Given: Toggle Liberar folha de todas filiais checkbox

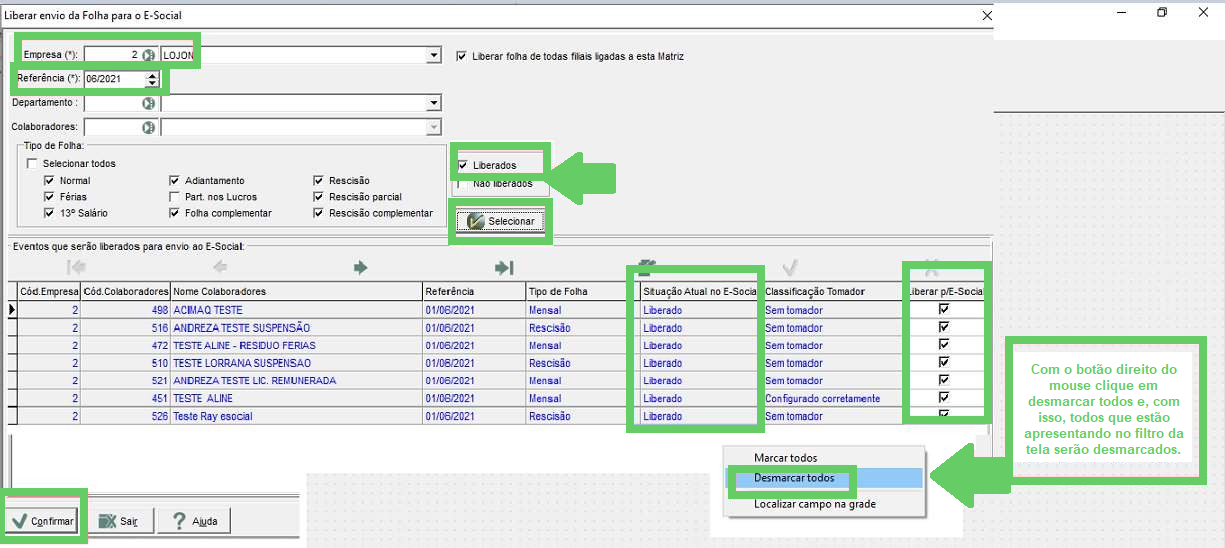Looking at the screenshot, I should pos(461,56).
